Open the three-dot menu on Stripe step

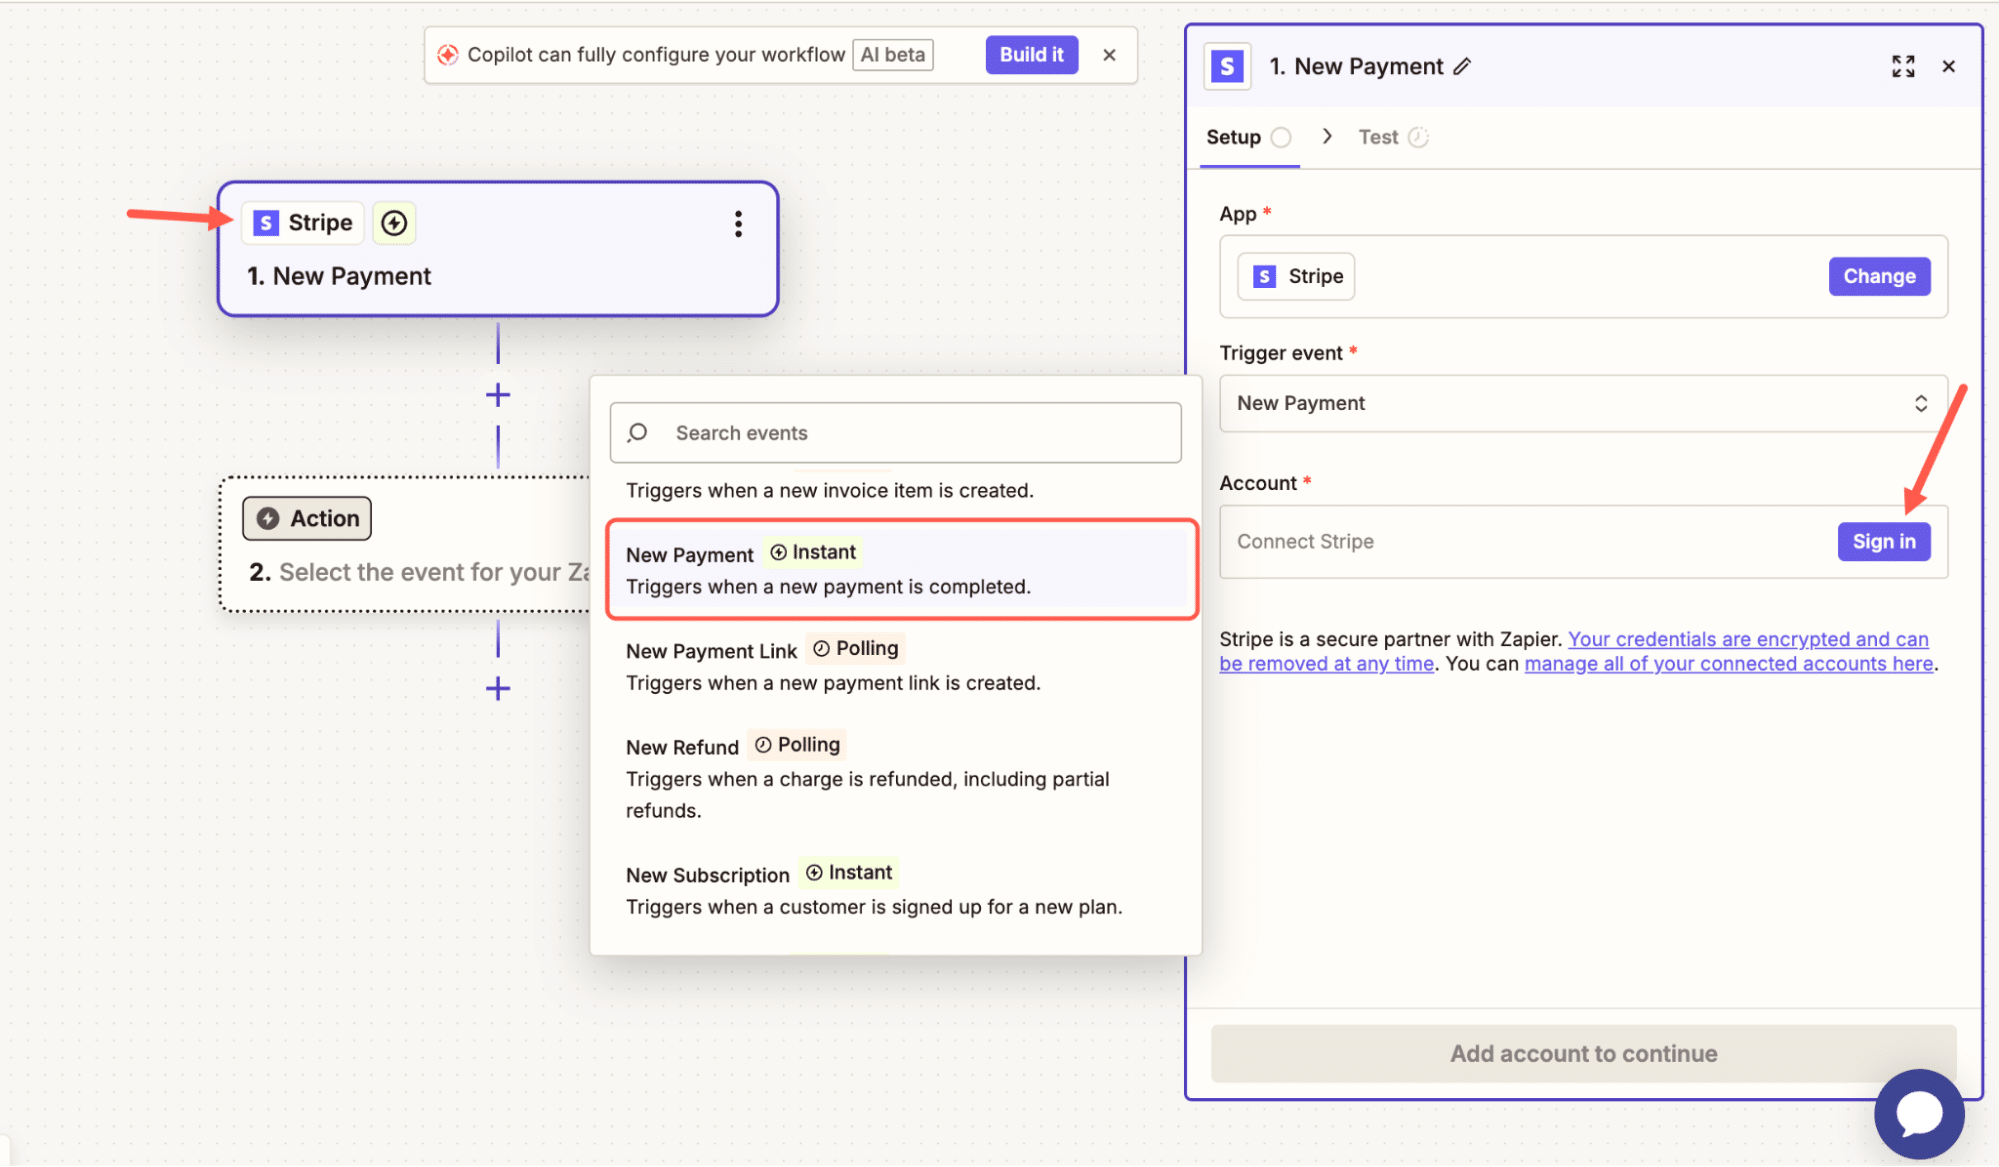coord(738,224)
